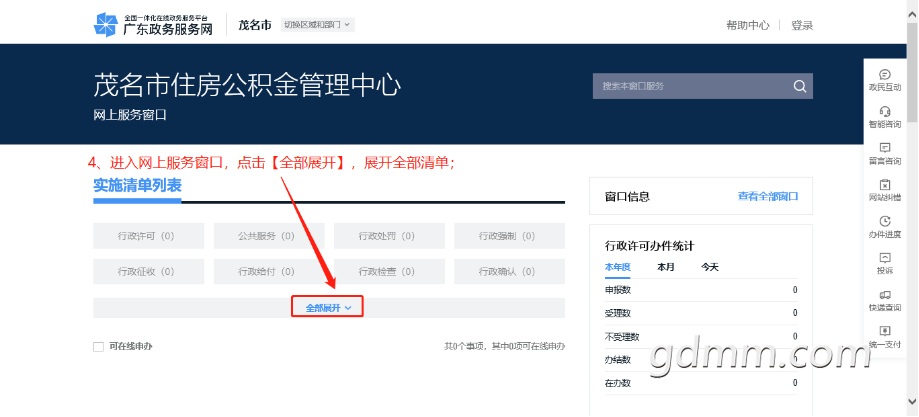Open 网站纠错 sidebar icon
The height and width of the screenshot is (417, 919).
point(885,191)
